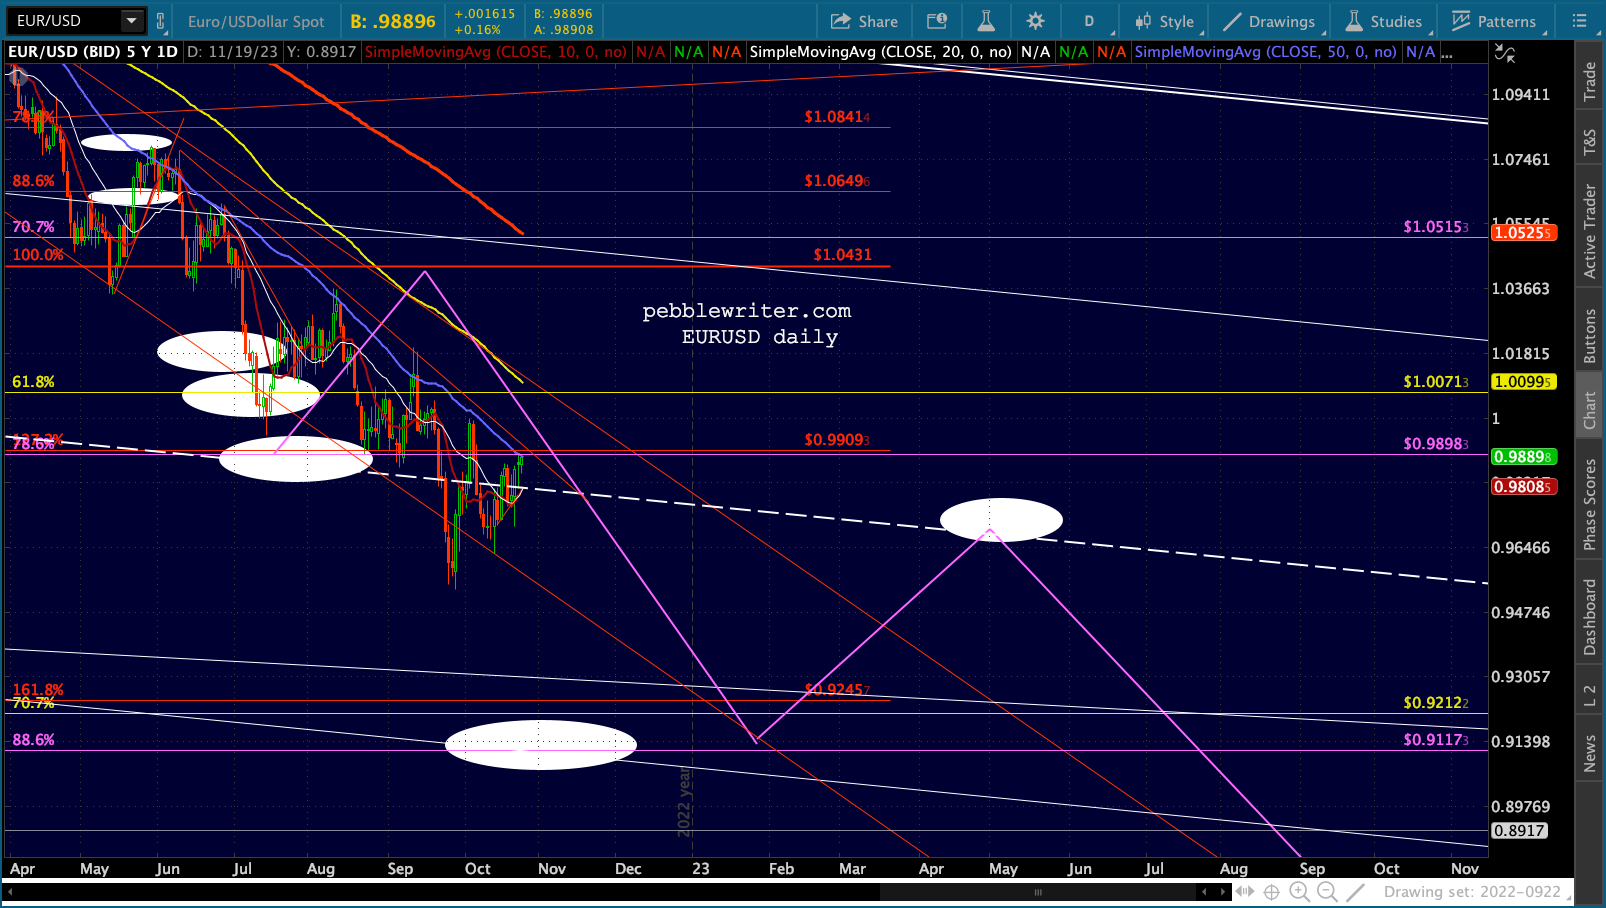Open chart settings gear
The image size is (1606, 908).
point(1036,21)
